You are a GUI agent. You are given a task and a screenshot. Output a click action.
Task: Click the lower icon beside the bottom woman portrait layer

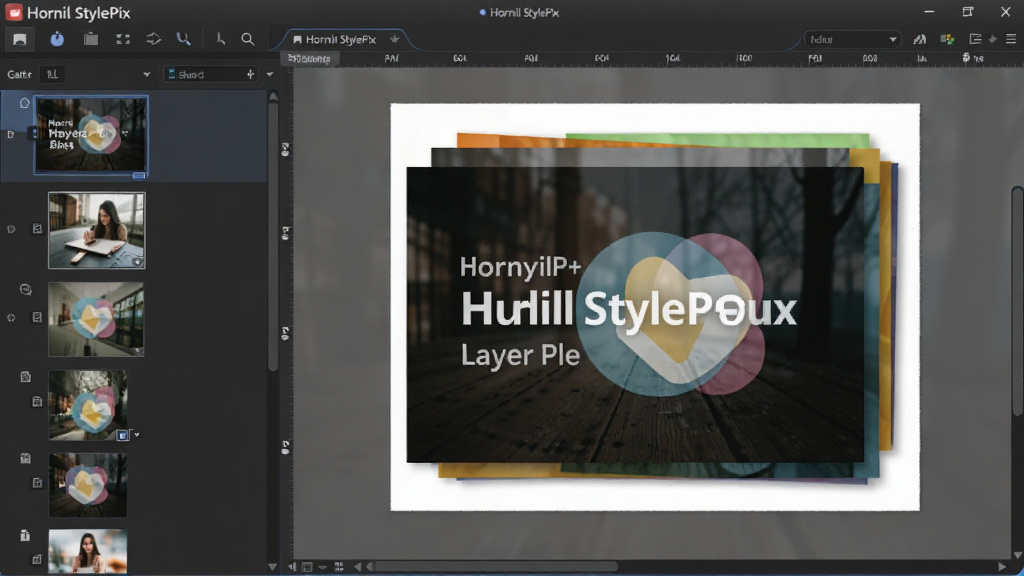tap(37, 559)
